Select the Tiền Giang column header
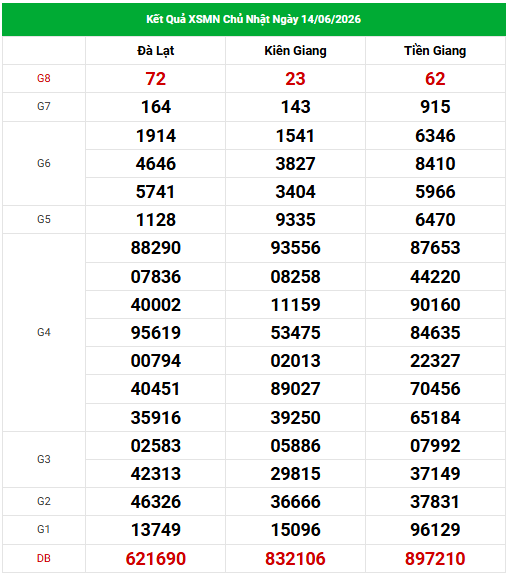The image size is (510, 579). click(435, 51)
